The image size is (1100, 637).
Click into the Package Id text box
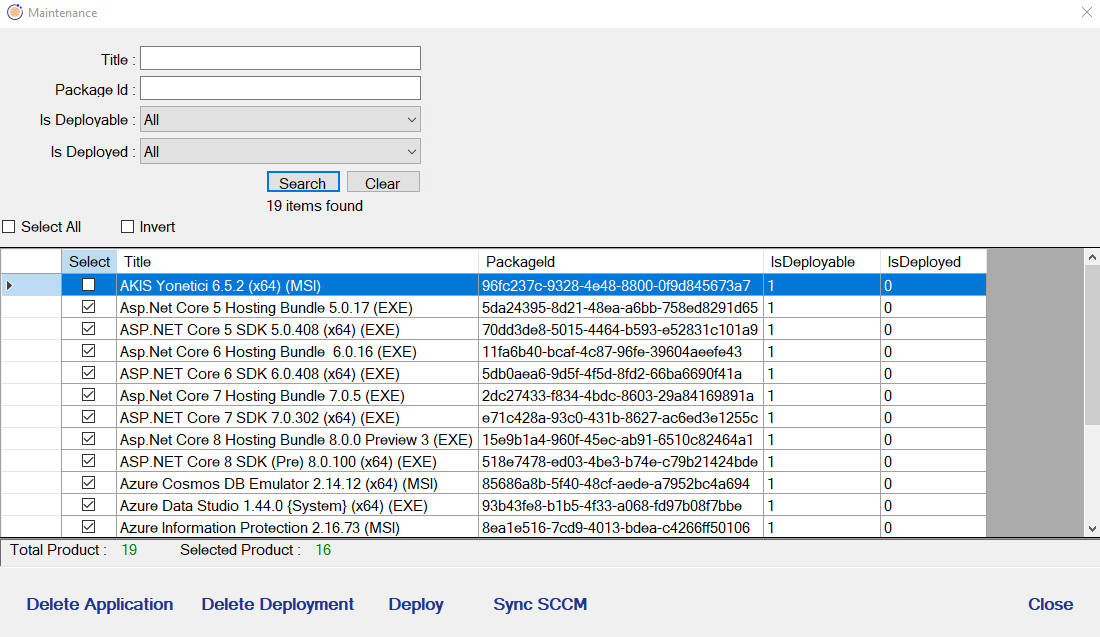click(x=280, y=88)
